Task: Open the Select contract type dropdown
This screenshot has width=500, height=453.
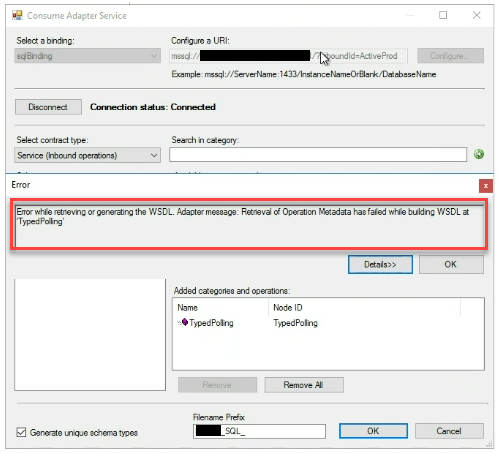Action: pos(87,155)
